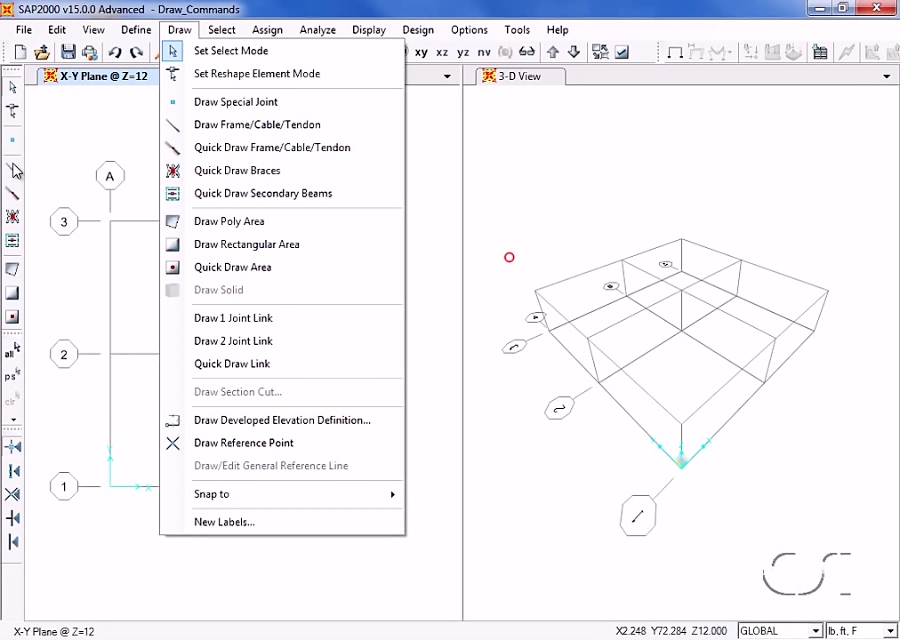
Task: Choose Draw Reference Point from the menu
Action: pos(244,442)
